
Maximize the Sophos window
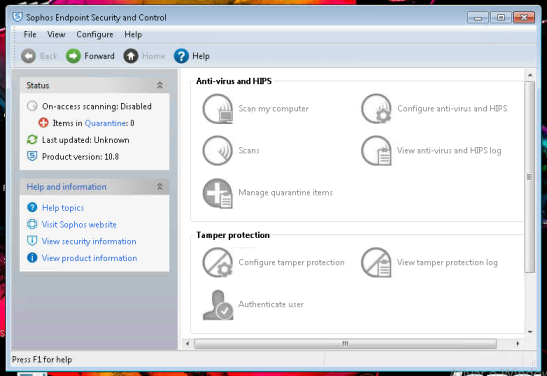point(501,17)
